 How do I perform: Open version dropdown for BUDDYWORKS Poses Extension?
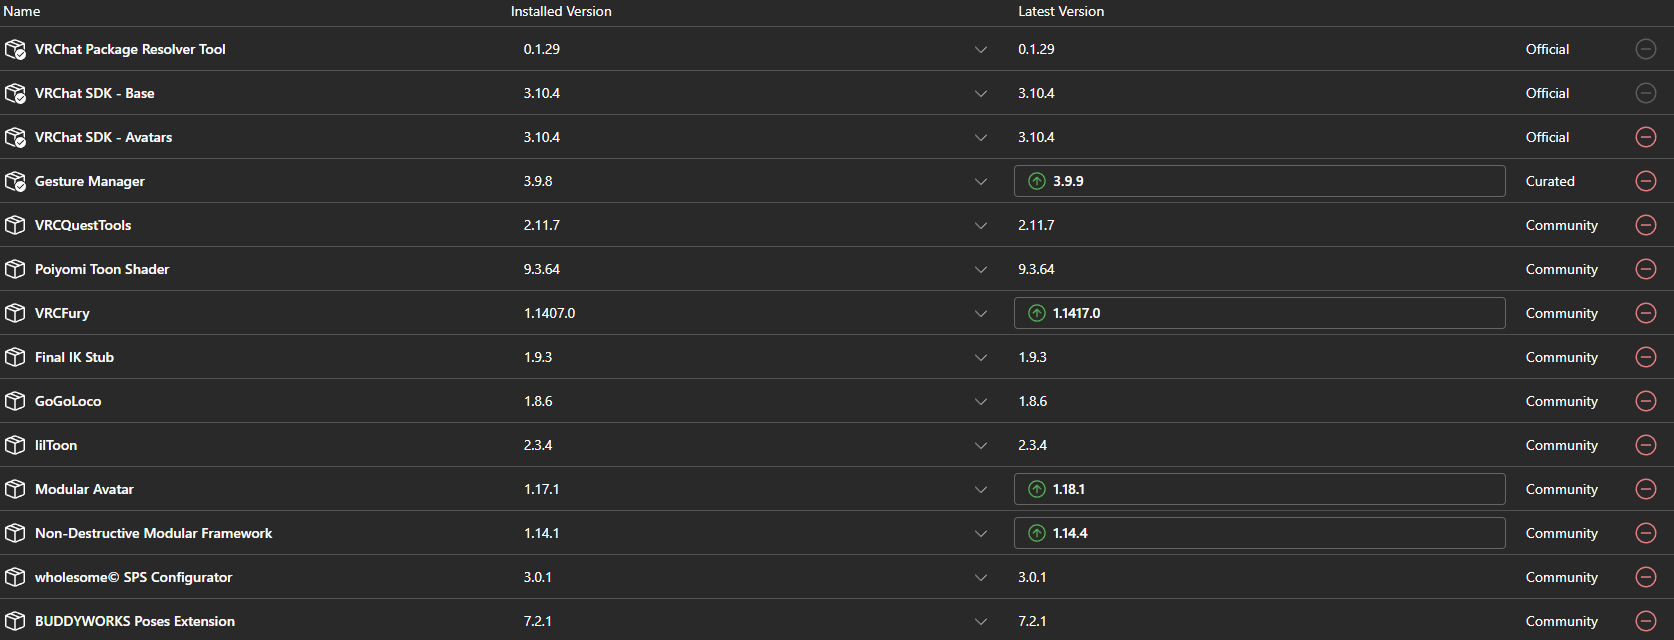[x=981, y=622]
